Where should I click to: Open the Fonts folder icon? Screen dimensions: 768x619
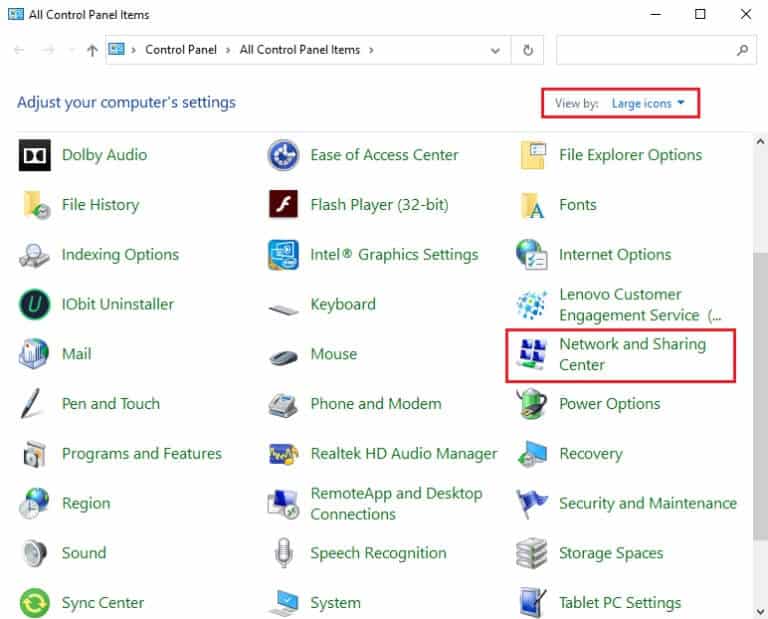(533, 205)
